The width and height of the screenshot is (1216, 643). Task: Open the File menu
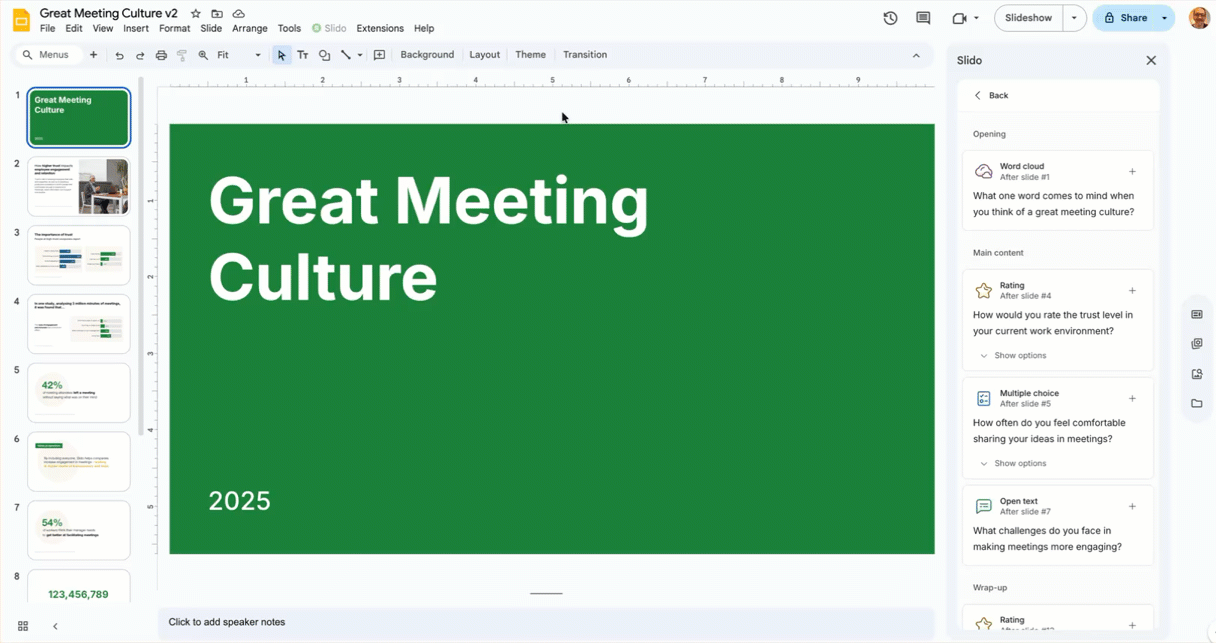47,29
